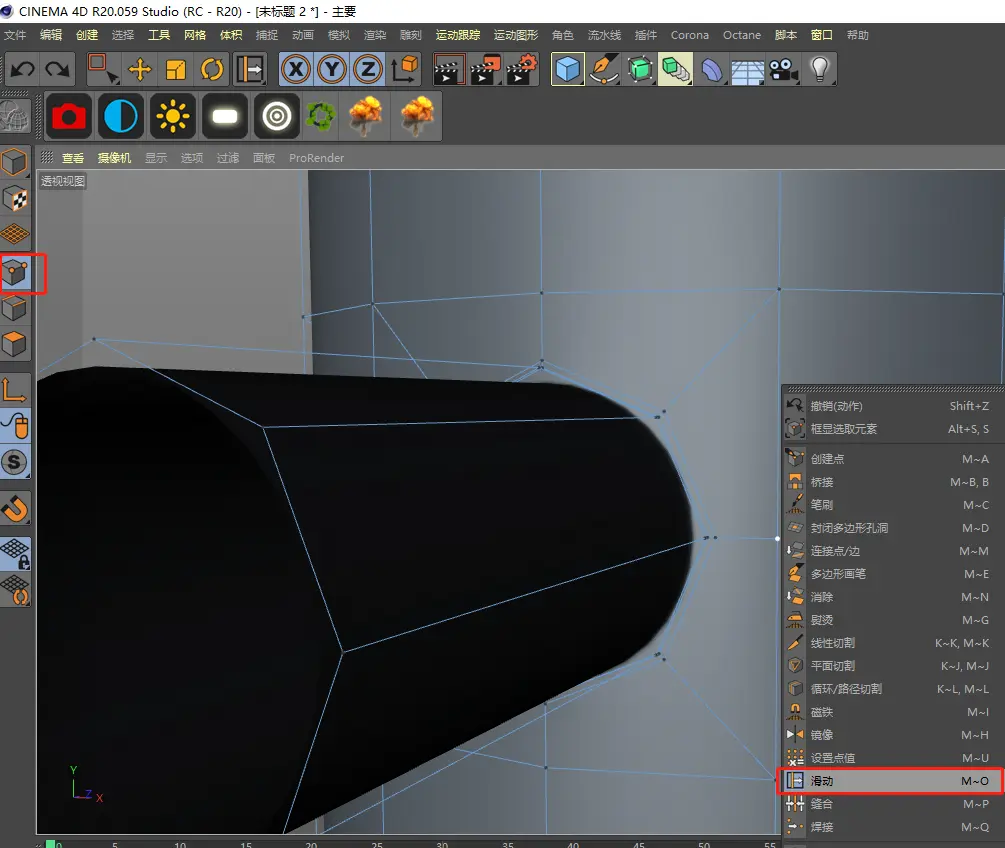Toggle X axis lock
This screenshot has width=1005, height=848.
point(296,69)
